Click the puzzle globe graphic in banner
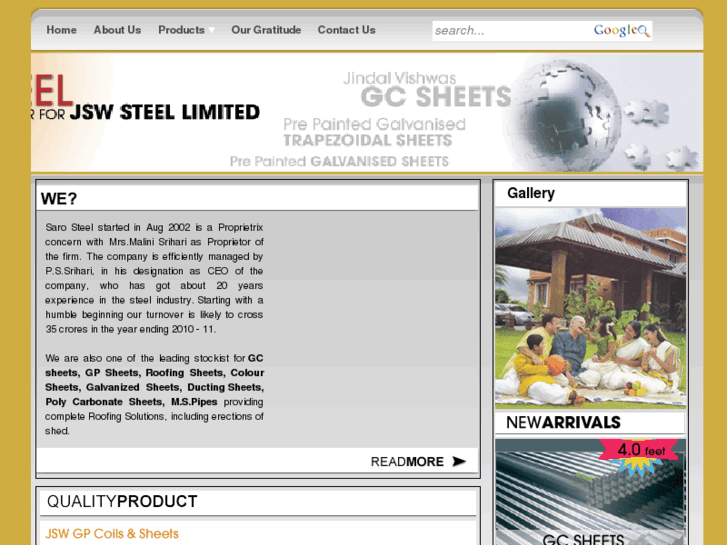The image size is (727, 545). (x=566, y=114)
